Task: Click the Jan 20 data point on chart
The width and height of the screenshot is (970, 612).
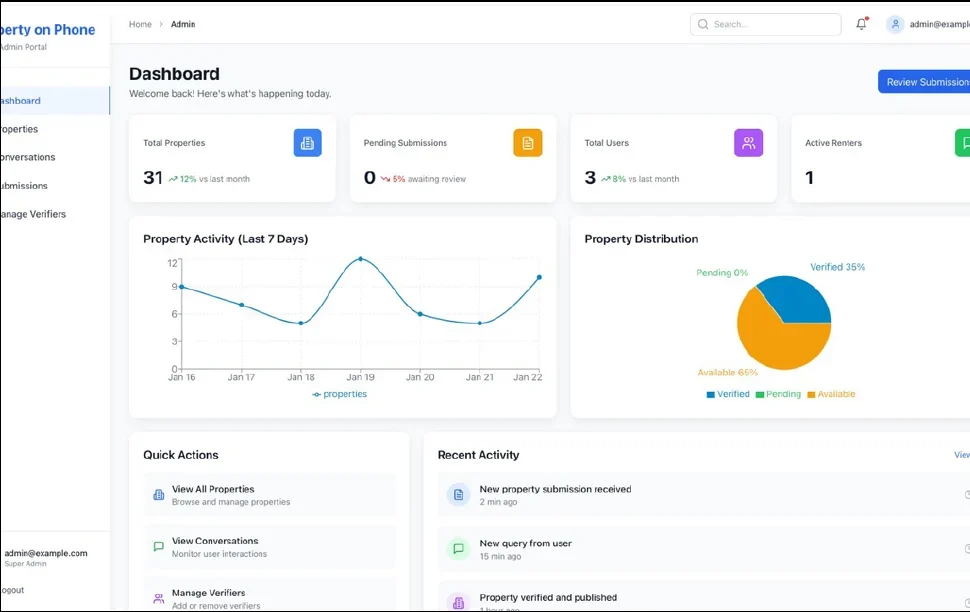Action: click(420, 314)
